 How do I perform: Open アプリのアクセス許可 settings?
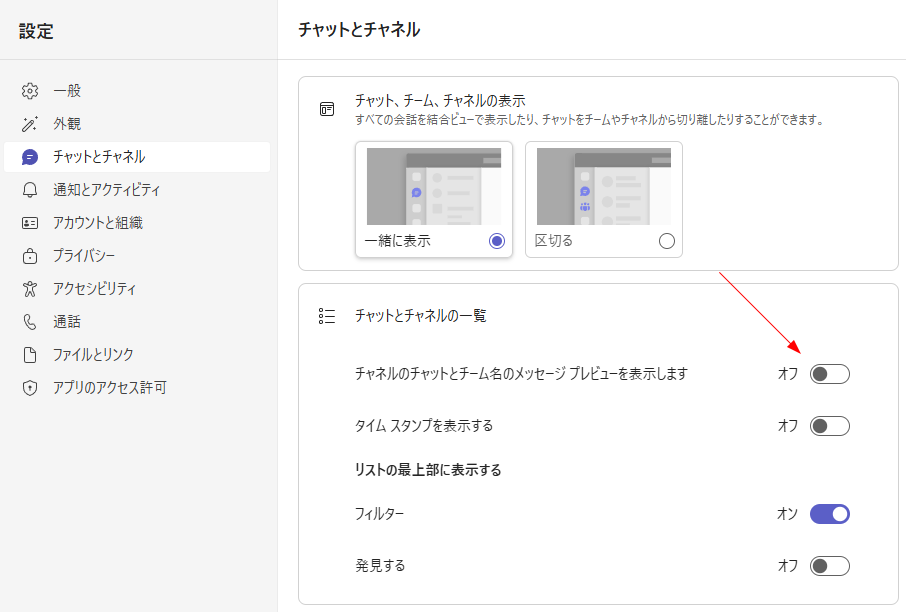137,387
